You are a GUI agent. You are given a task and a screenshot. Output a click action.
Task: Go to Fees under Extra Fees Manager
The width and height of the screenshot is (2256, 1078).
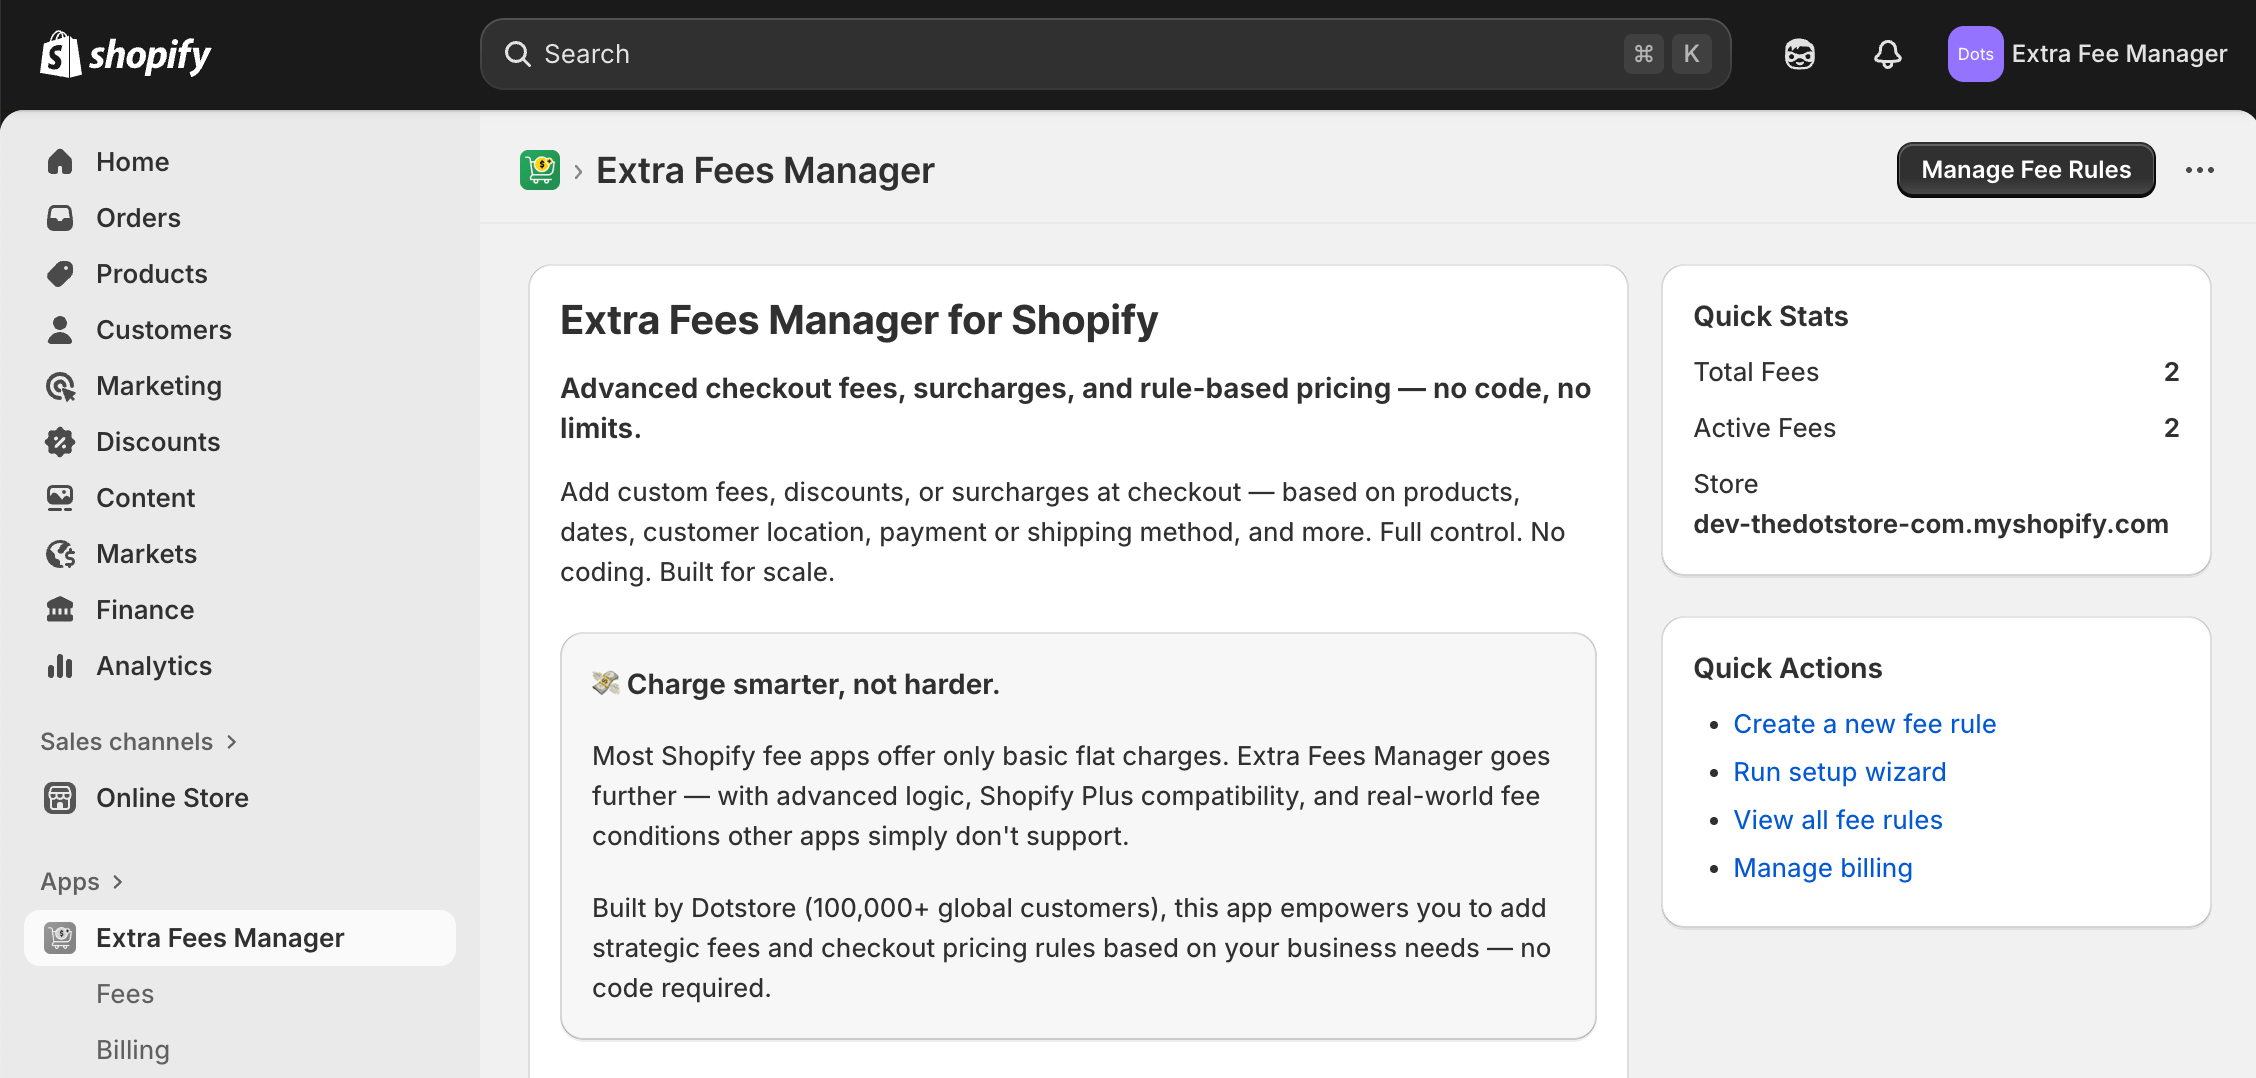click(125, 994)
